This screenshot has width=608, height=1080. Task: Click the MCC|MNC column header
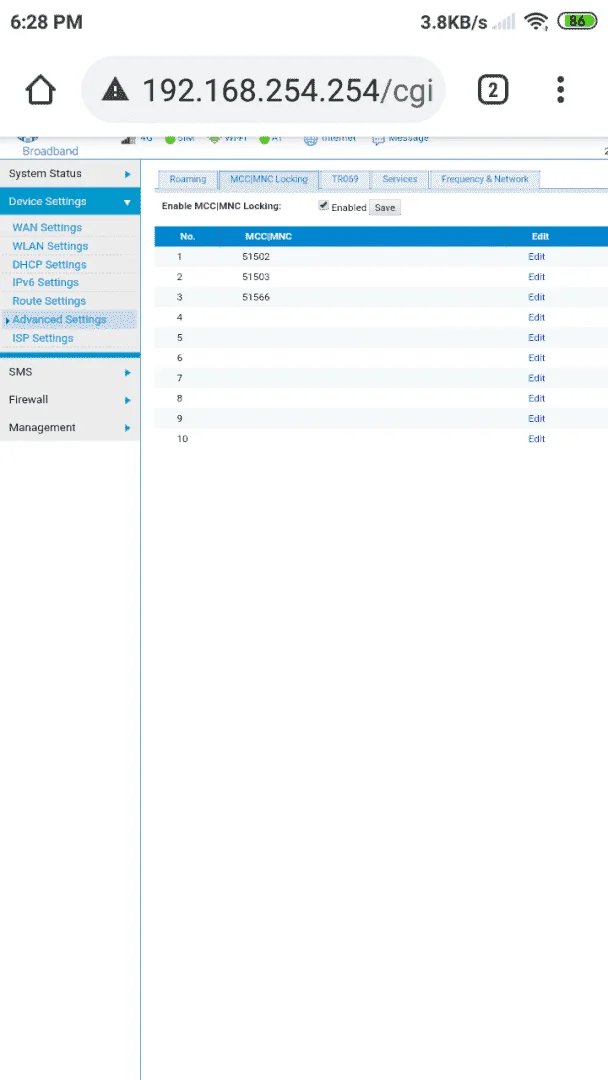(269, 237)
